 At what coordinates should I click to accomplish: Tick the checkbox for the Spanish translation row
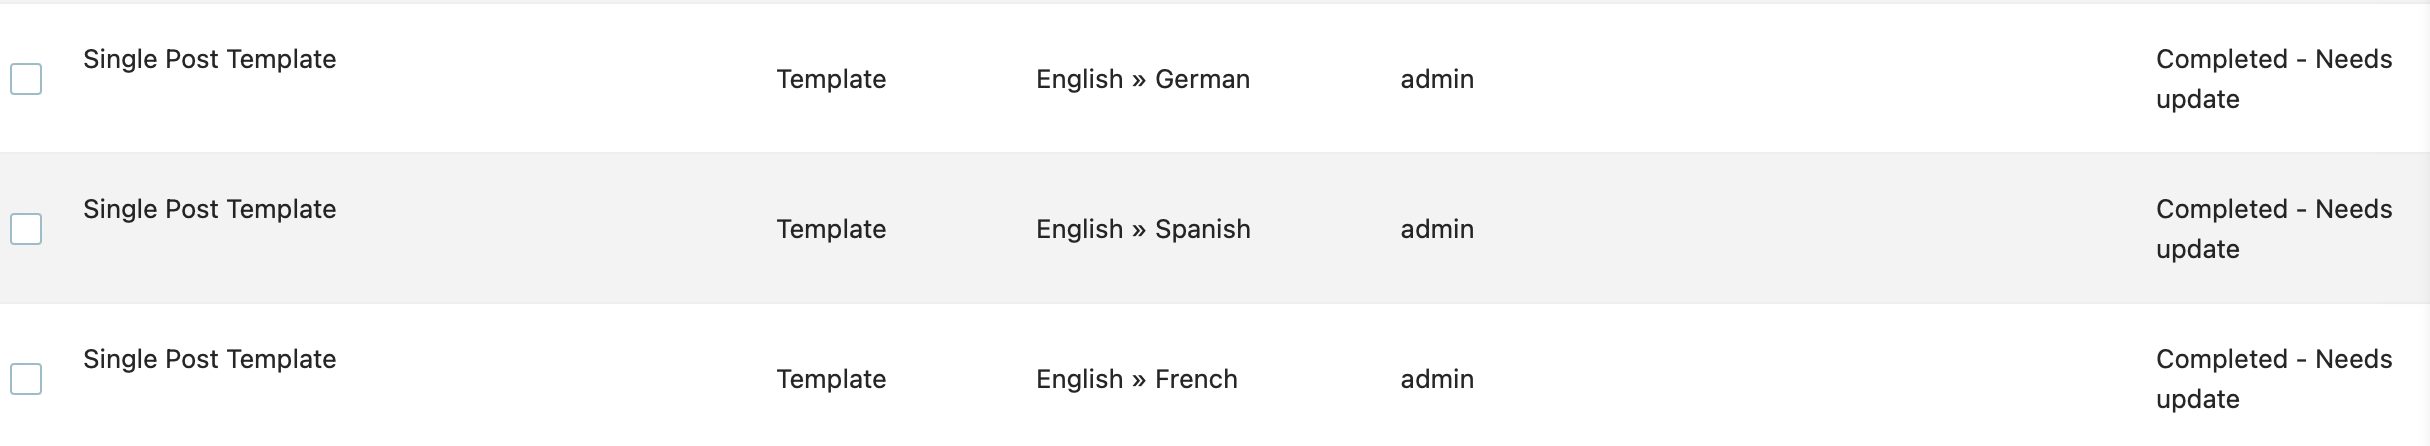[x=26, y=229]
